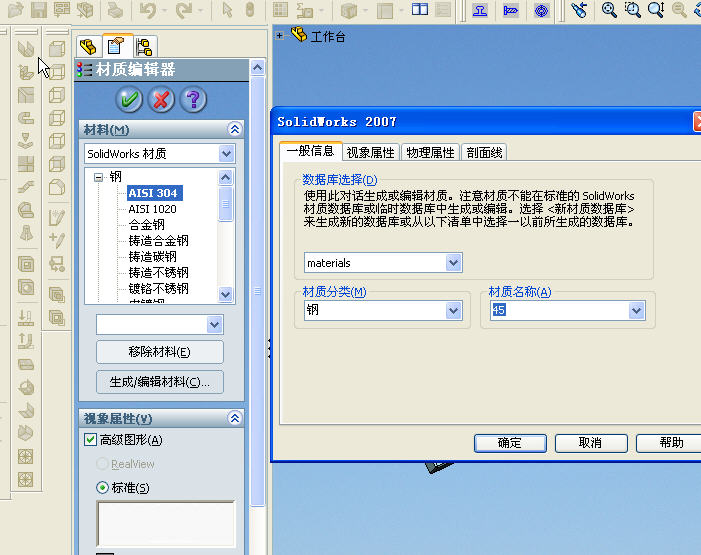This screenshot has height=555, width=701.
Task: Click the 取消 button in dialog
Action: coord(591,443)
